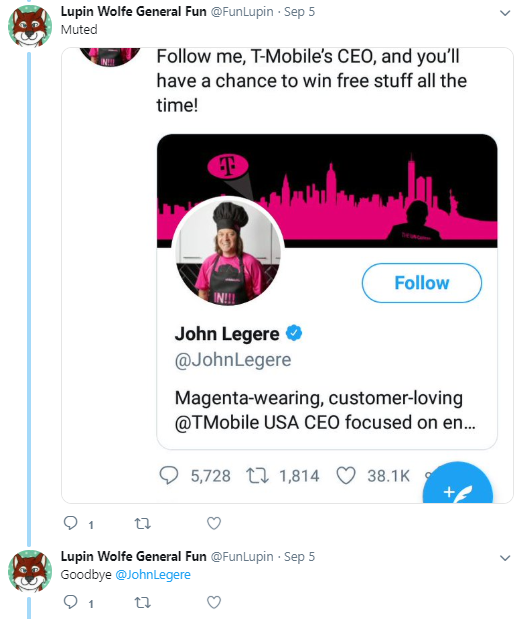Viewport: 521px width, 619px height.
Task: Open the fox avatar on the Goodbye tweet
Action: tap(30, 571)
